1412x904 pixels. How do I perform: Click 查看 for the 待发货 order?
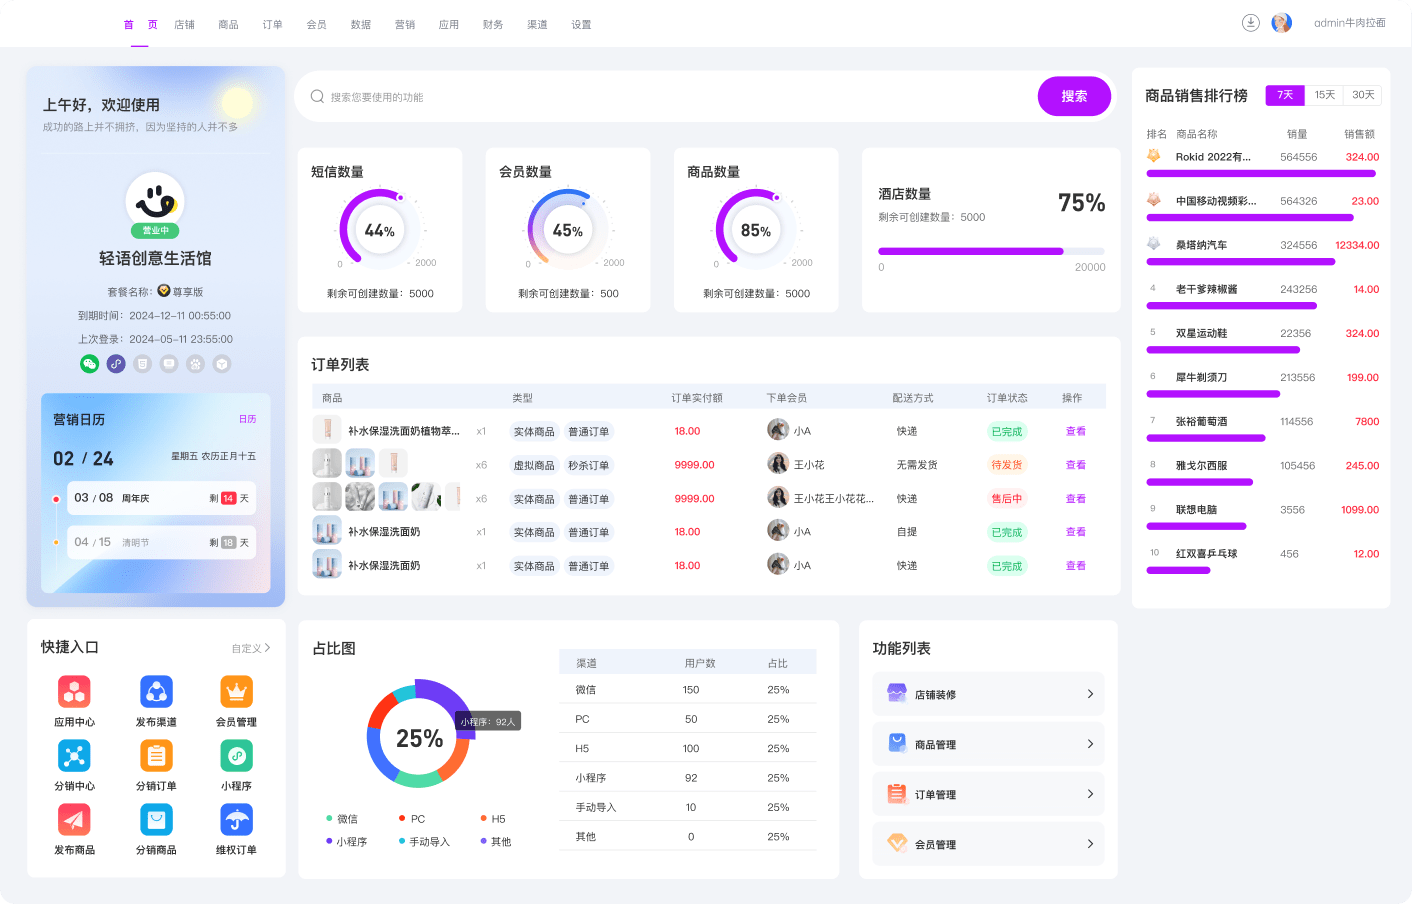click(1075, 465)
